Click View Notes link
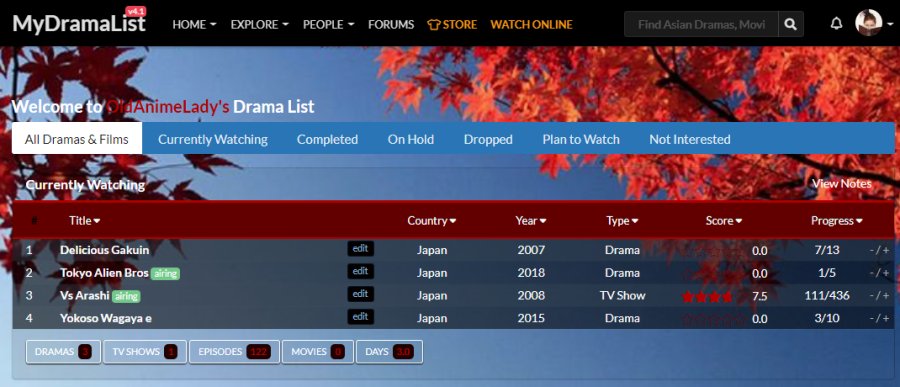 click(x=842, y=184)
